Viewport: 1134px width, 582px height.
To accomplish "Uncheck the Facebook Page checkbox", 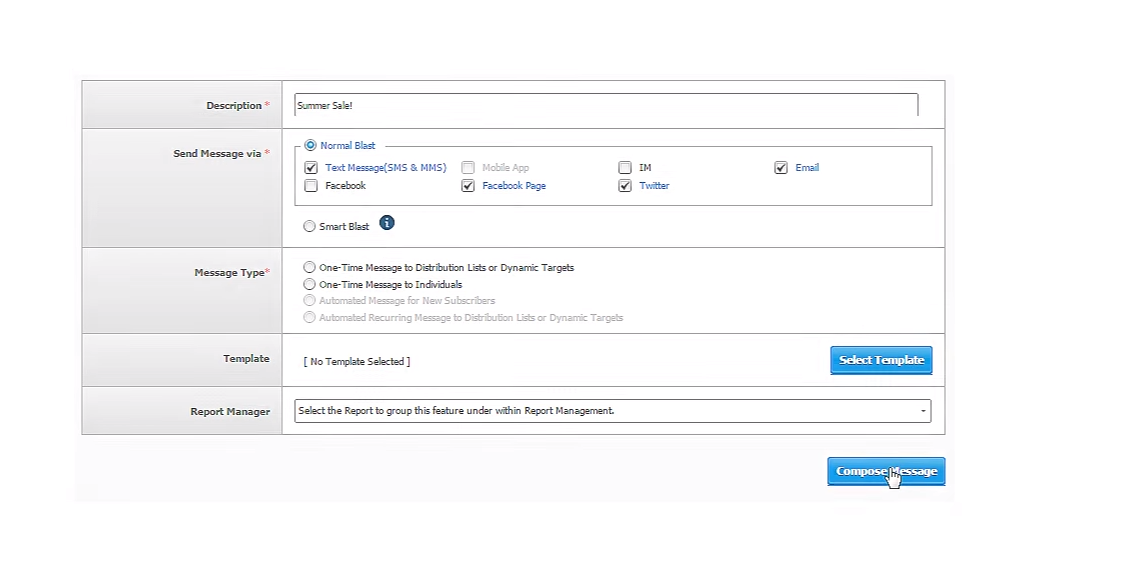I will pyautogui.click(x=468, y=186).
